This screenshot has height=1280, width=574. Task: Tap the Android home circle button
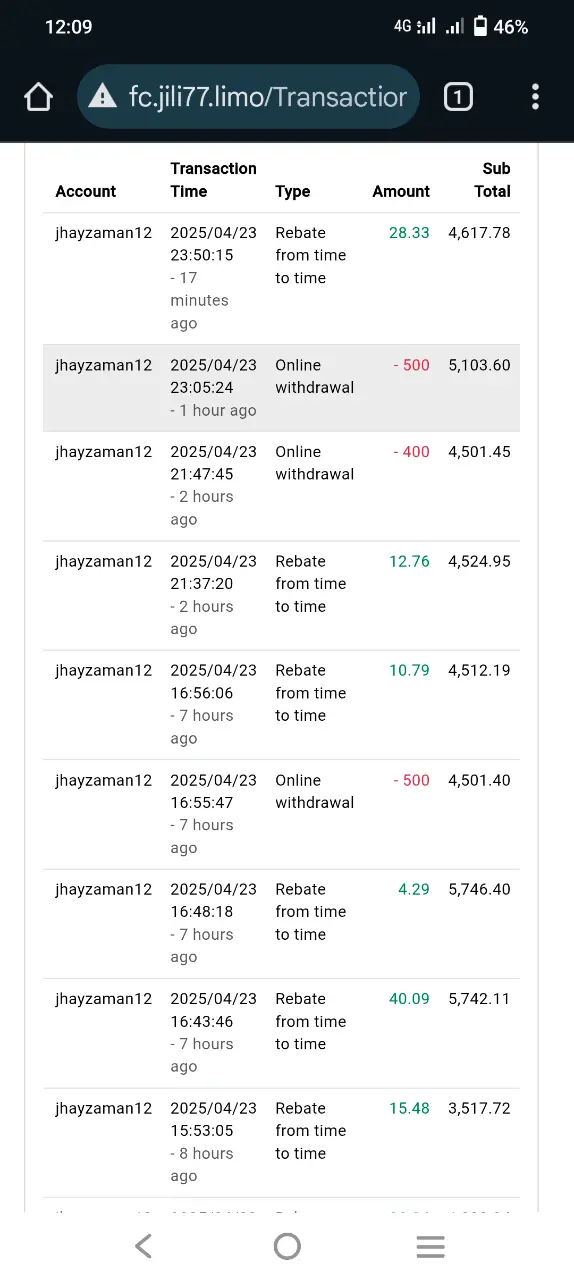click(x=287, y=1246)
